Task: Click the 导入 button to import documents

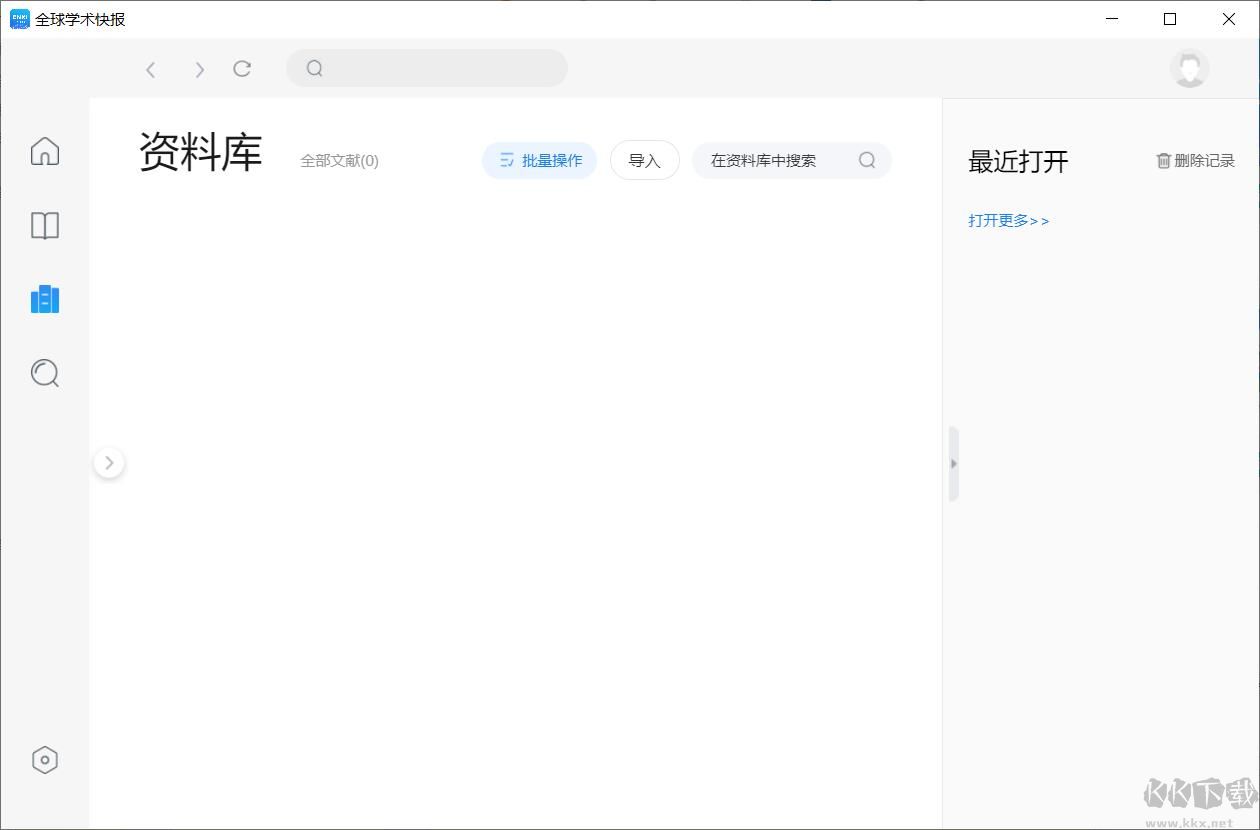Action: click(x=644, y=160)
